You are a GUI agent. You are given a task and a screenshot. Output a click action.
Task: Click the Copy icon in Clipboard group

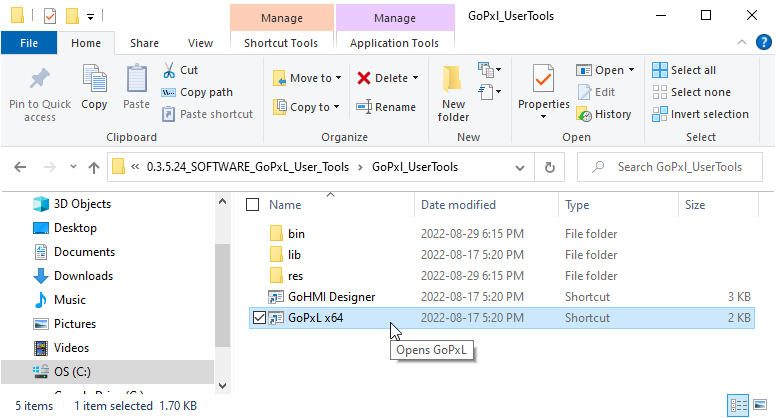coord(94,80)
